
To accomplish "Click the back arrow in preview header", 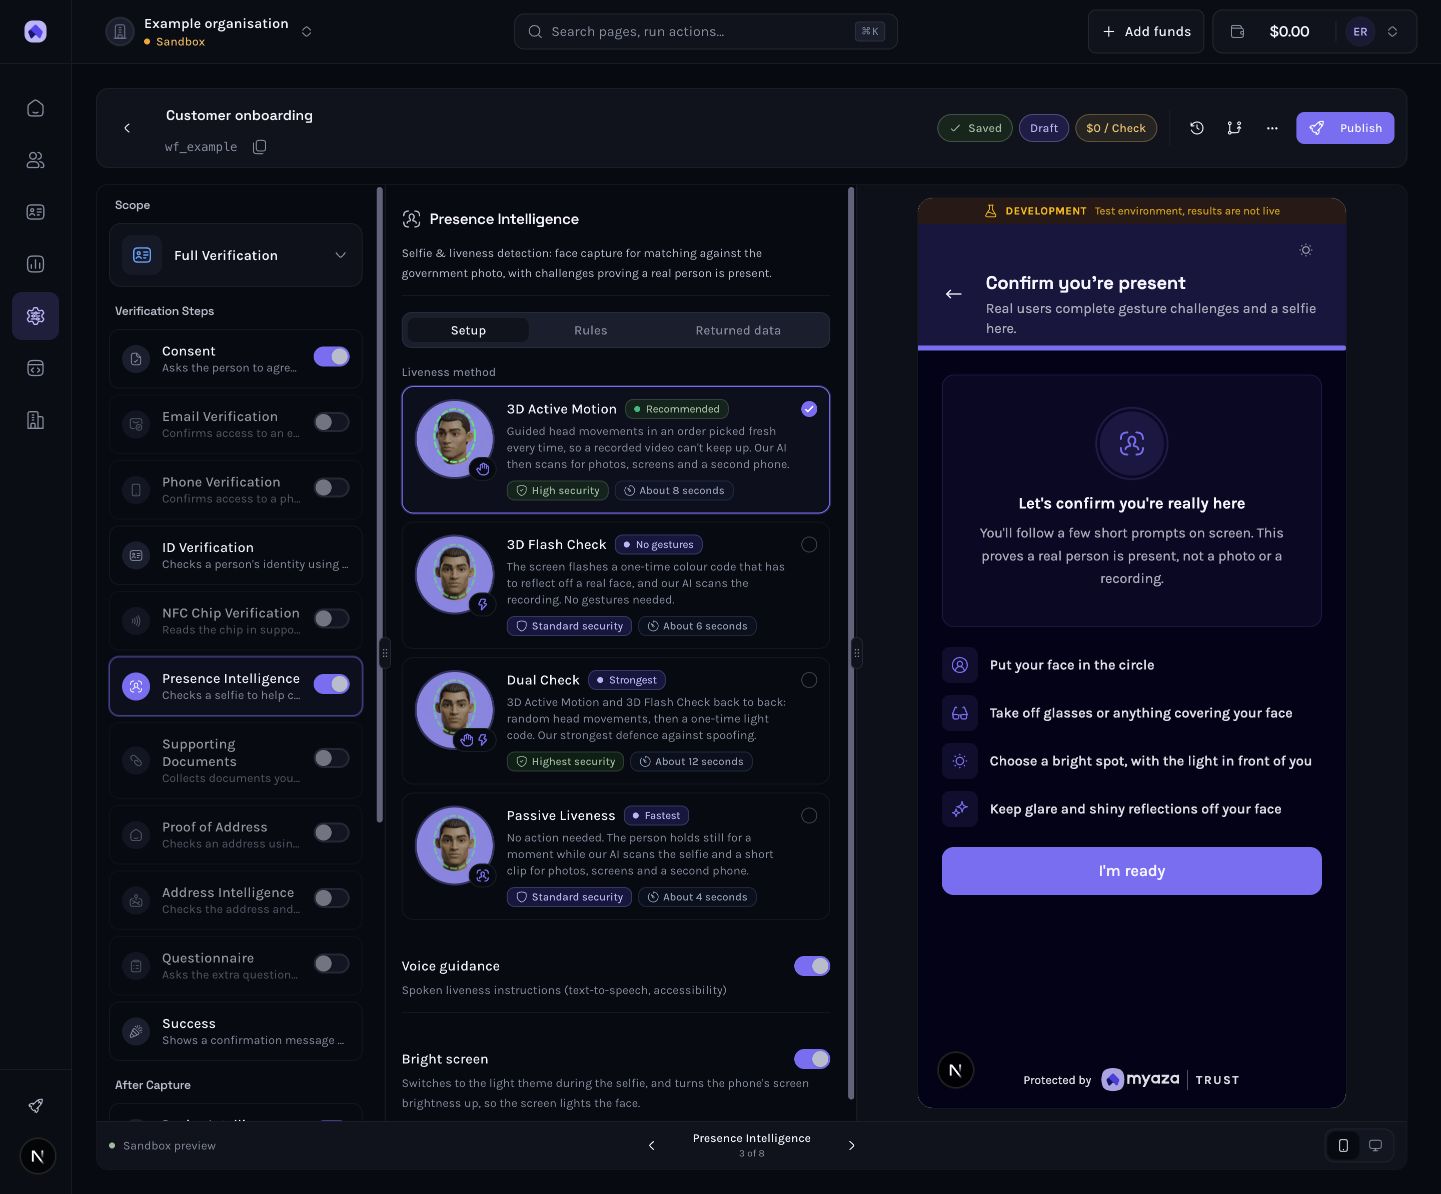I will point(953,294).
